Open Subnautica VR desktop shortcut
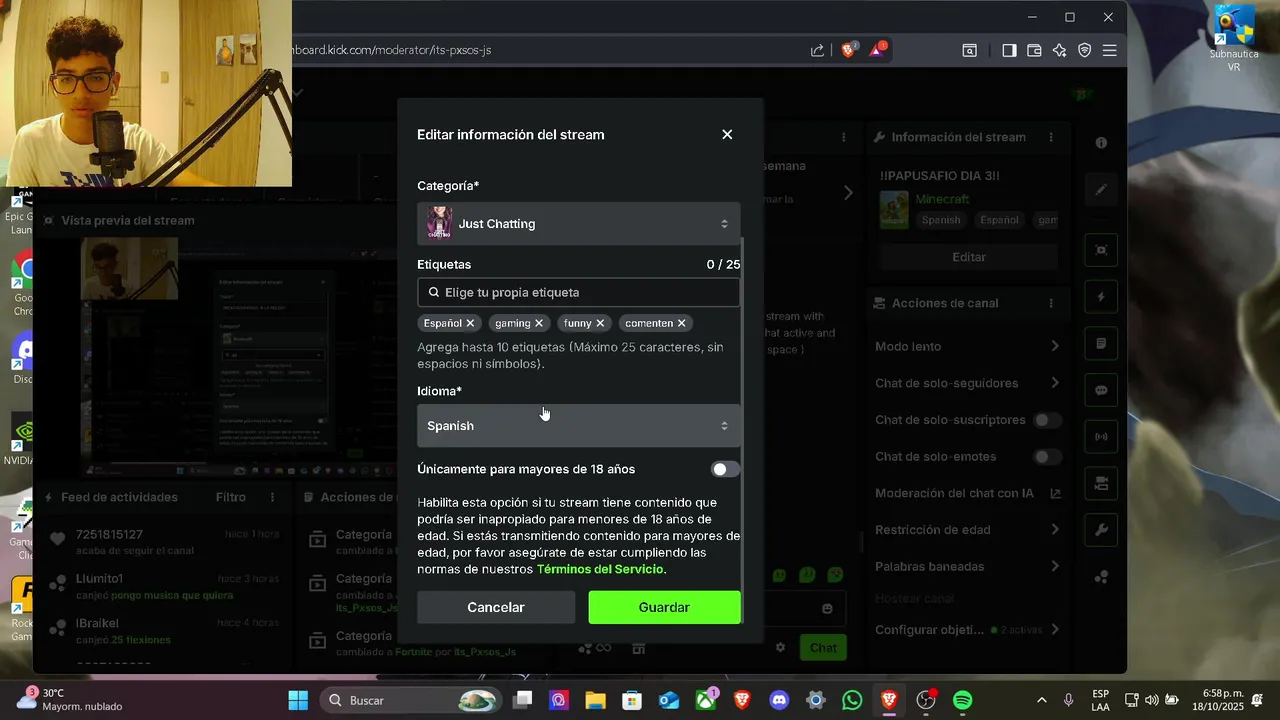Image resolution: width=1280 pixels, height=720 pixels. [x=1234, y=38]
